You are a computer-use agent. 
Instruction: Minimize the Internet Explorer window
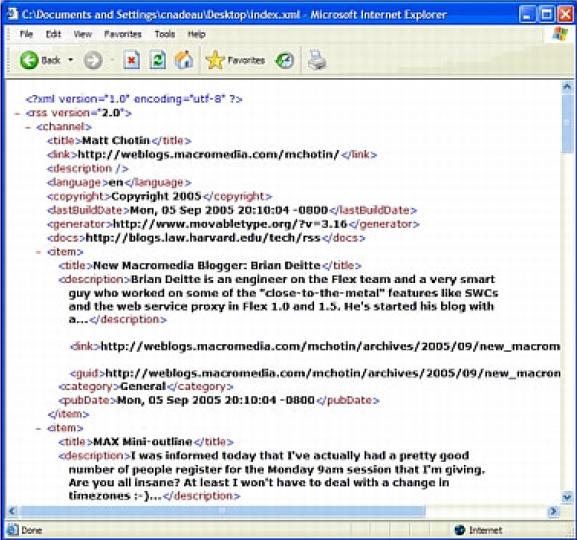528,15
